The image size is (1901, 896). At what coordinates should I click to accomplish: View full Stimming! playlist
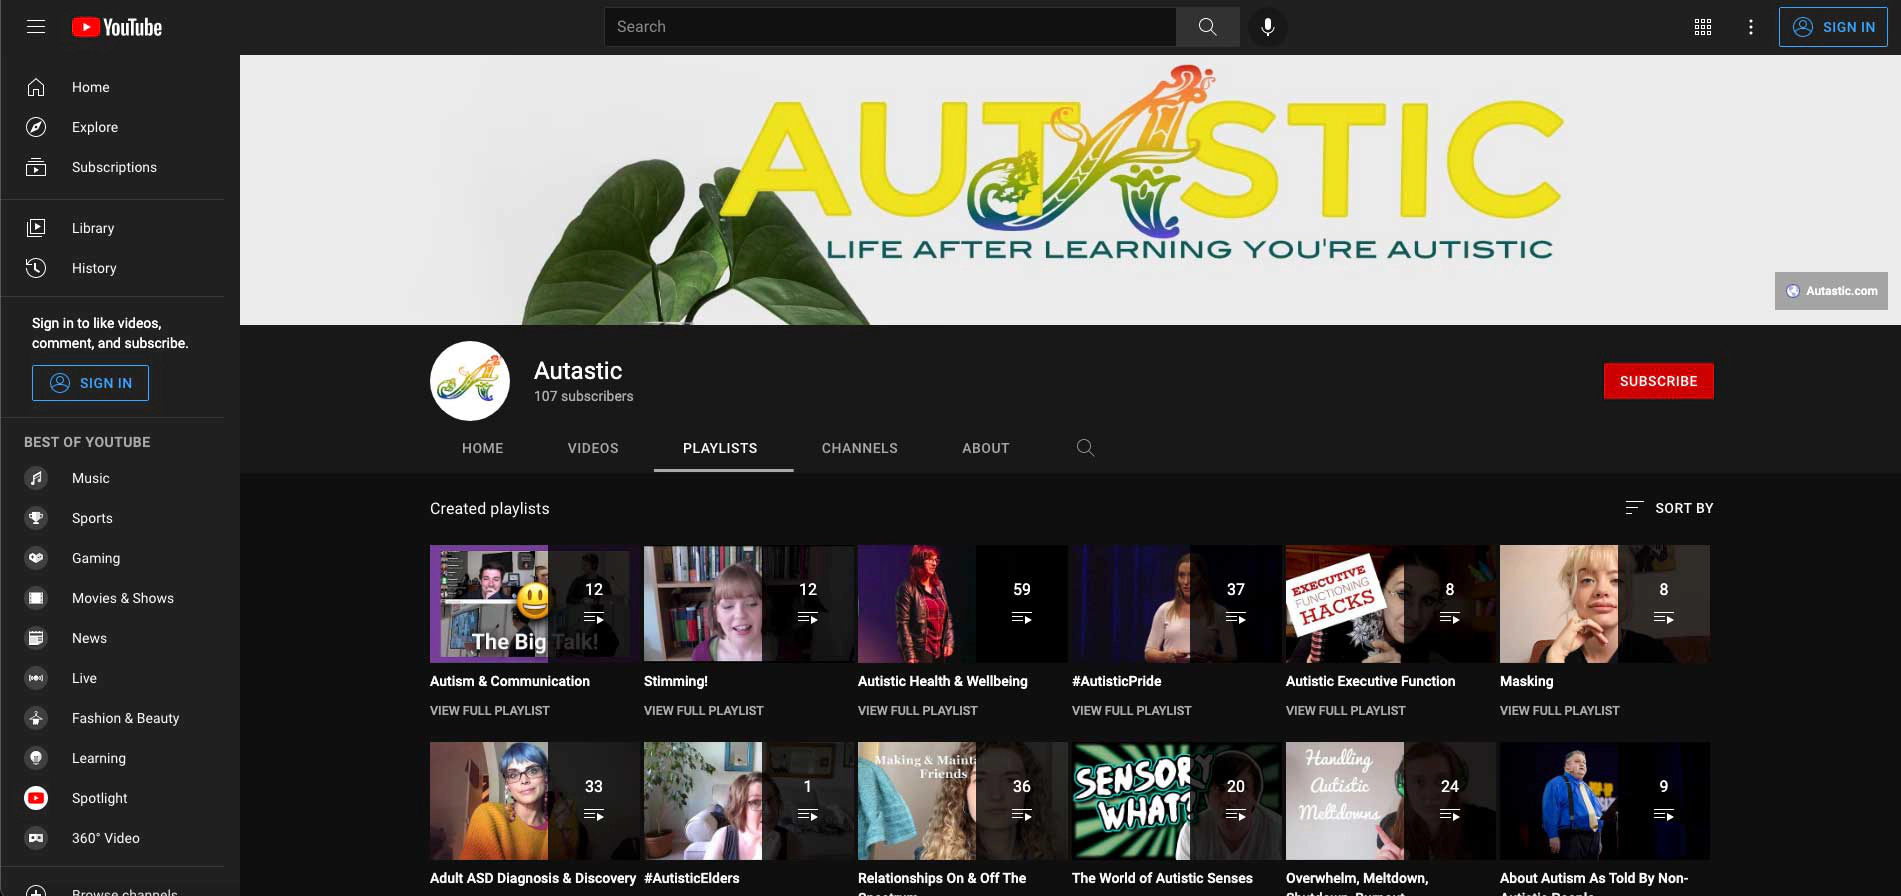click(704, 711)
